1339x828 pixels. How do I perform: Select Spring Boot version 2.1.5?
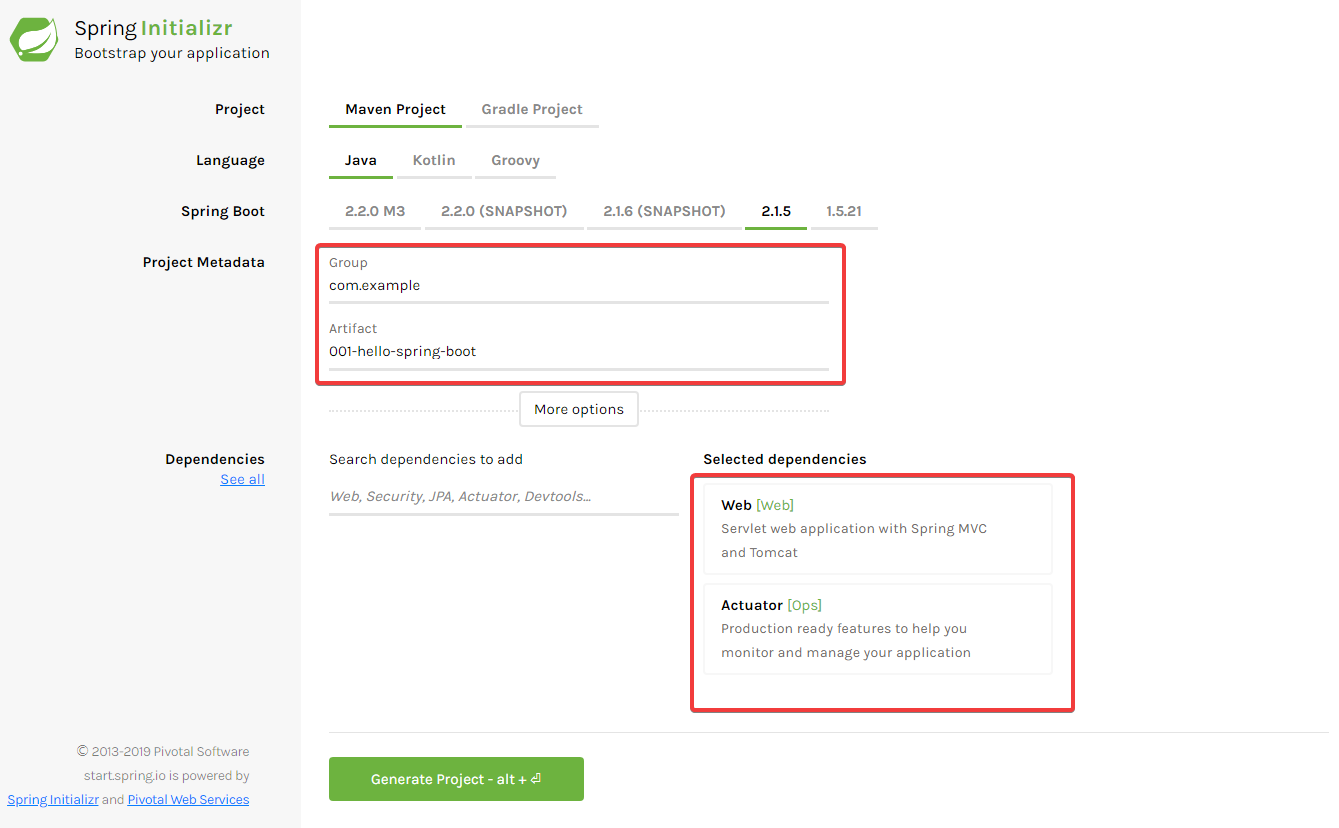[776, 212]
